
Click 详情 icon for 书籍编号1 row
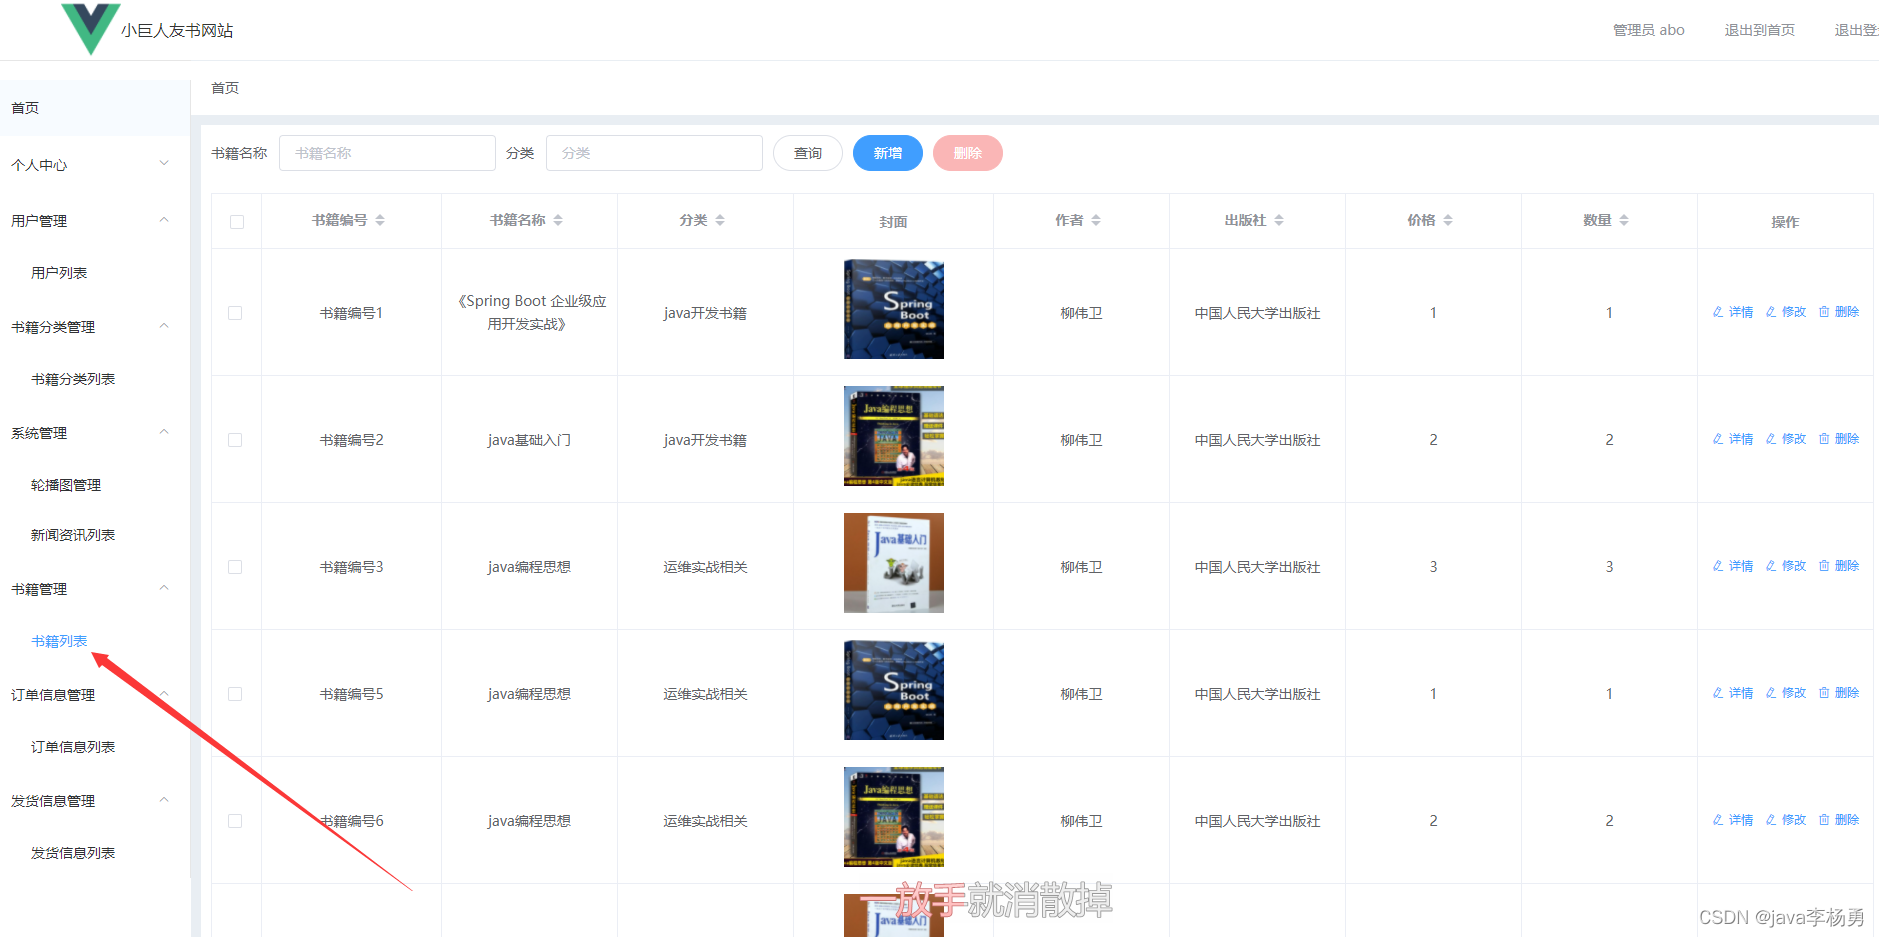coord(1718,312)
